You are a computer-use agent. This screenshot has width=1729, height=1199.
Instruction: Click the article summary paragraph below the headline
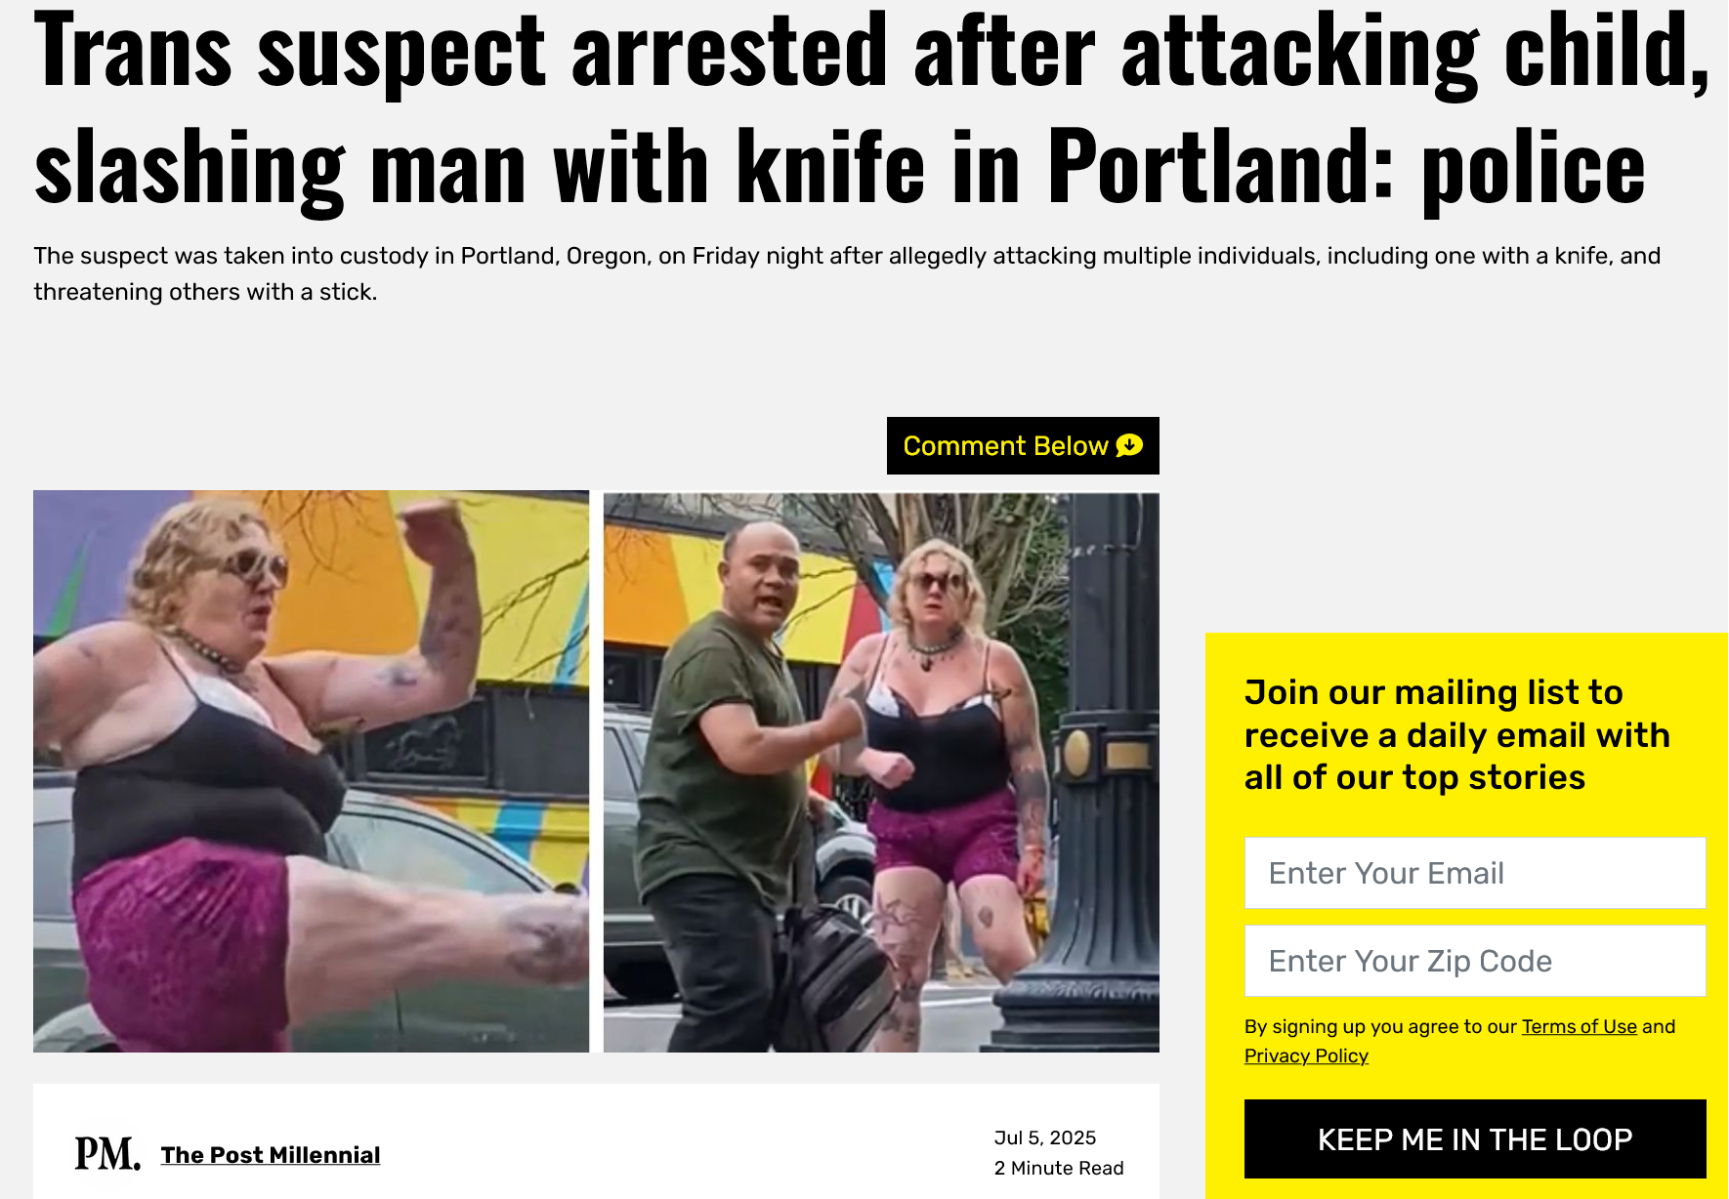(x=847, y=274)
